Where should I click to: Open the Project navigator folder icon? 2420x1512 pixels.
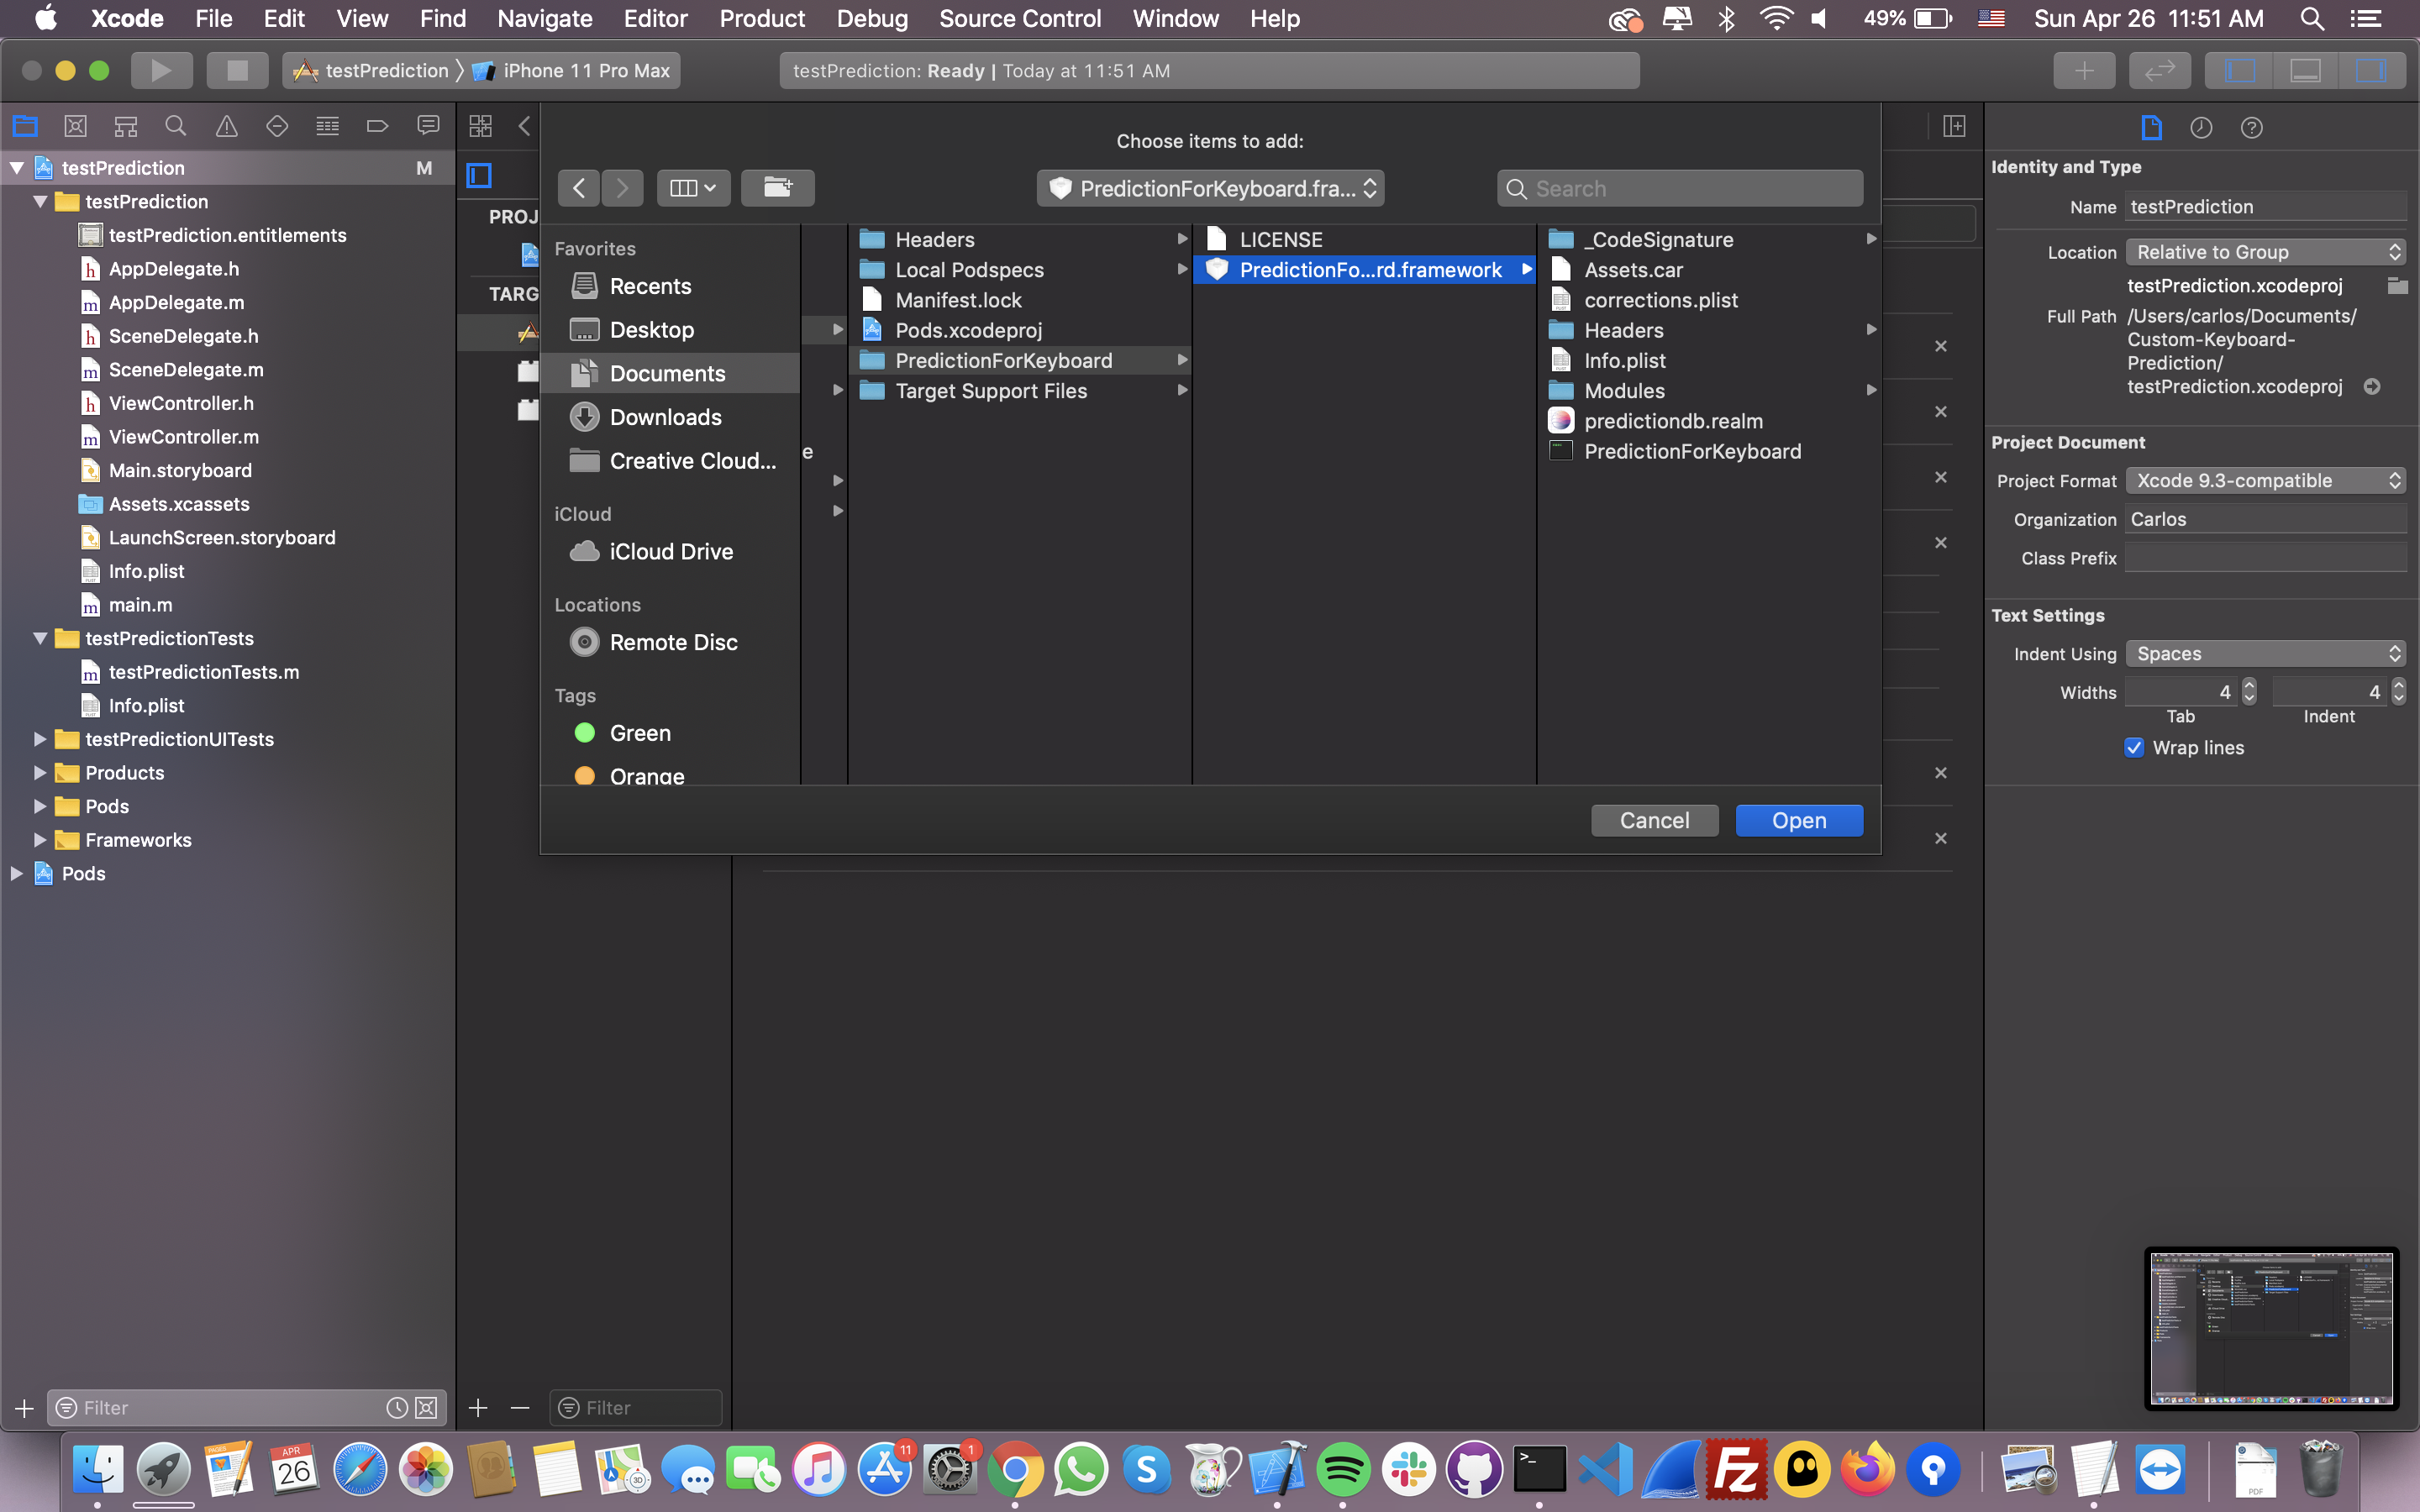[x=25, y=126]
